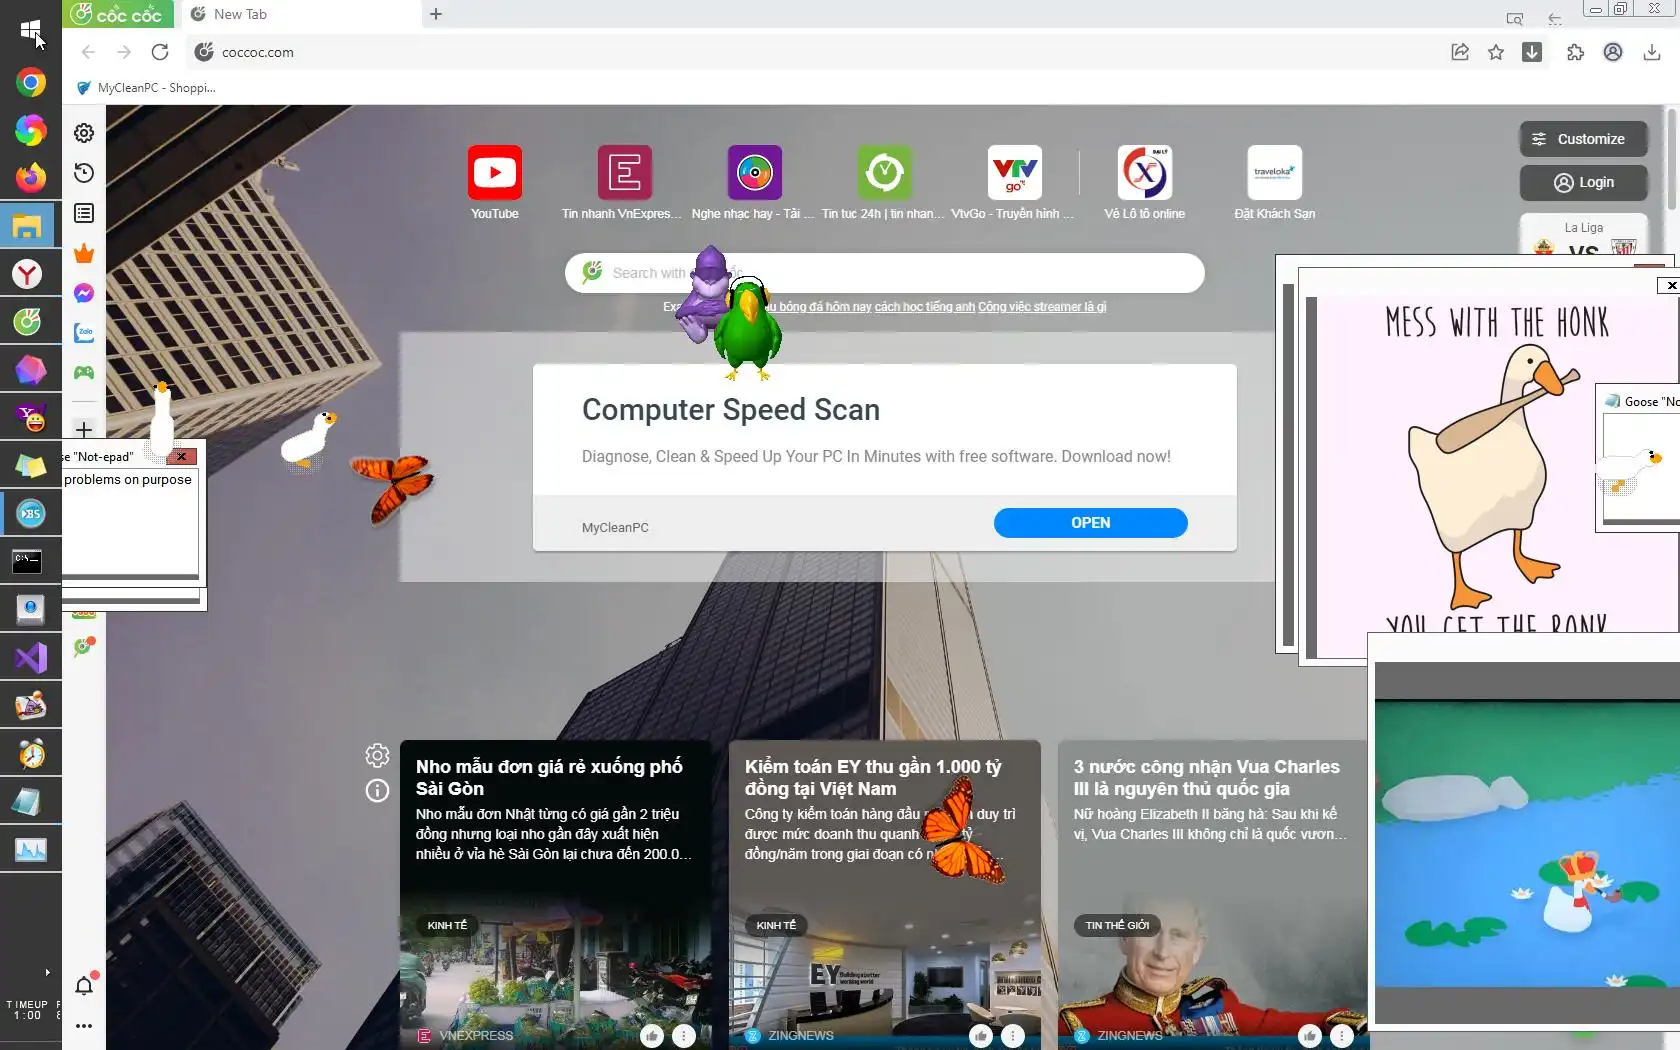
Task: Open sidebar settings gear
Action: [x=84, y=133]
